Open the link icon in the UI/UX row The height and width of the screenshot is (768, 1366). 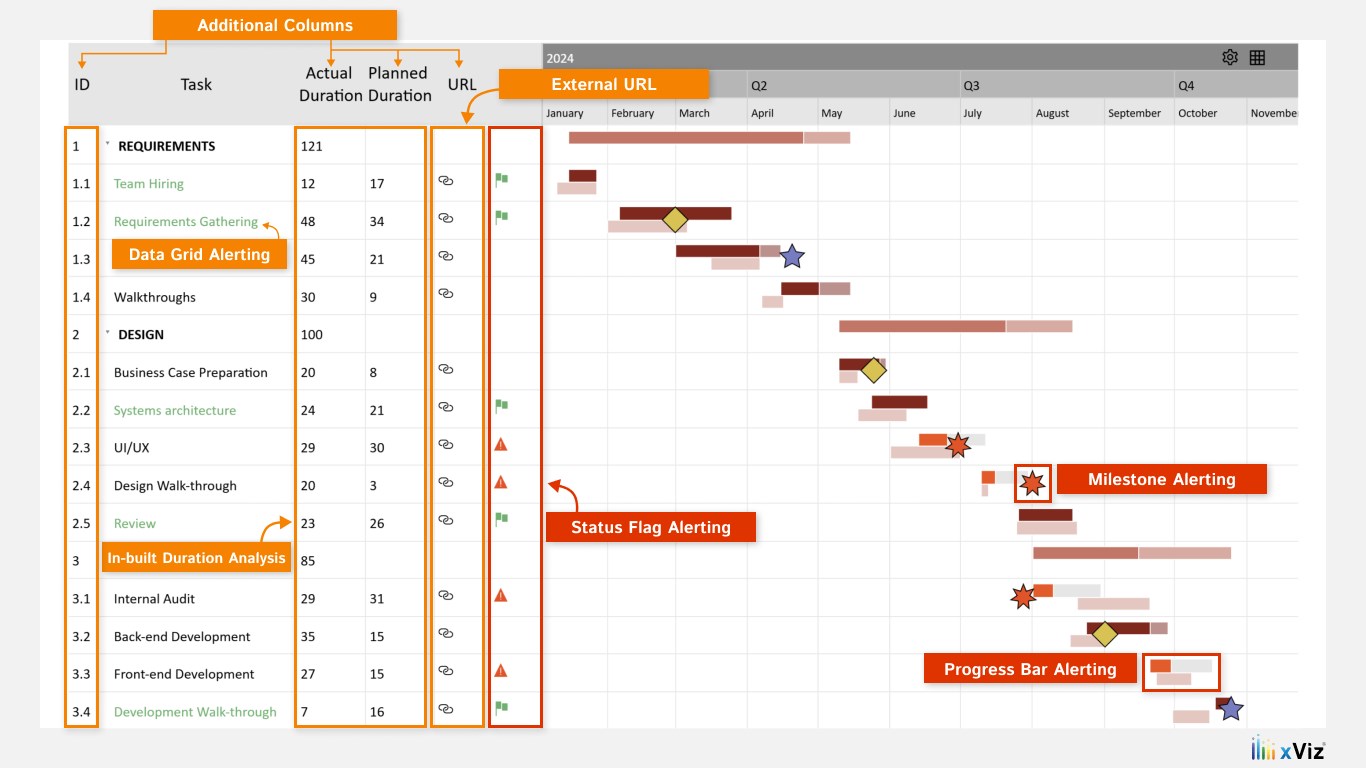[446, 445]
